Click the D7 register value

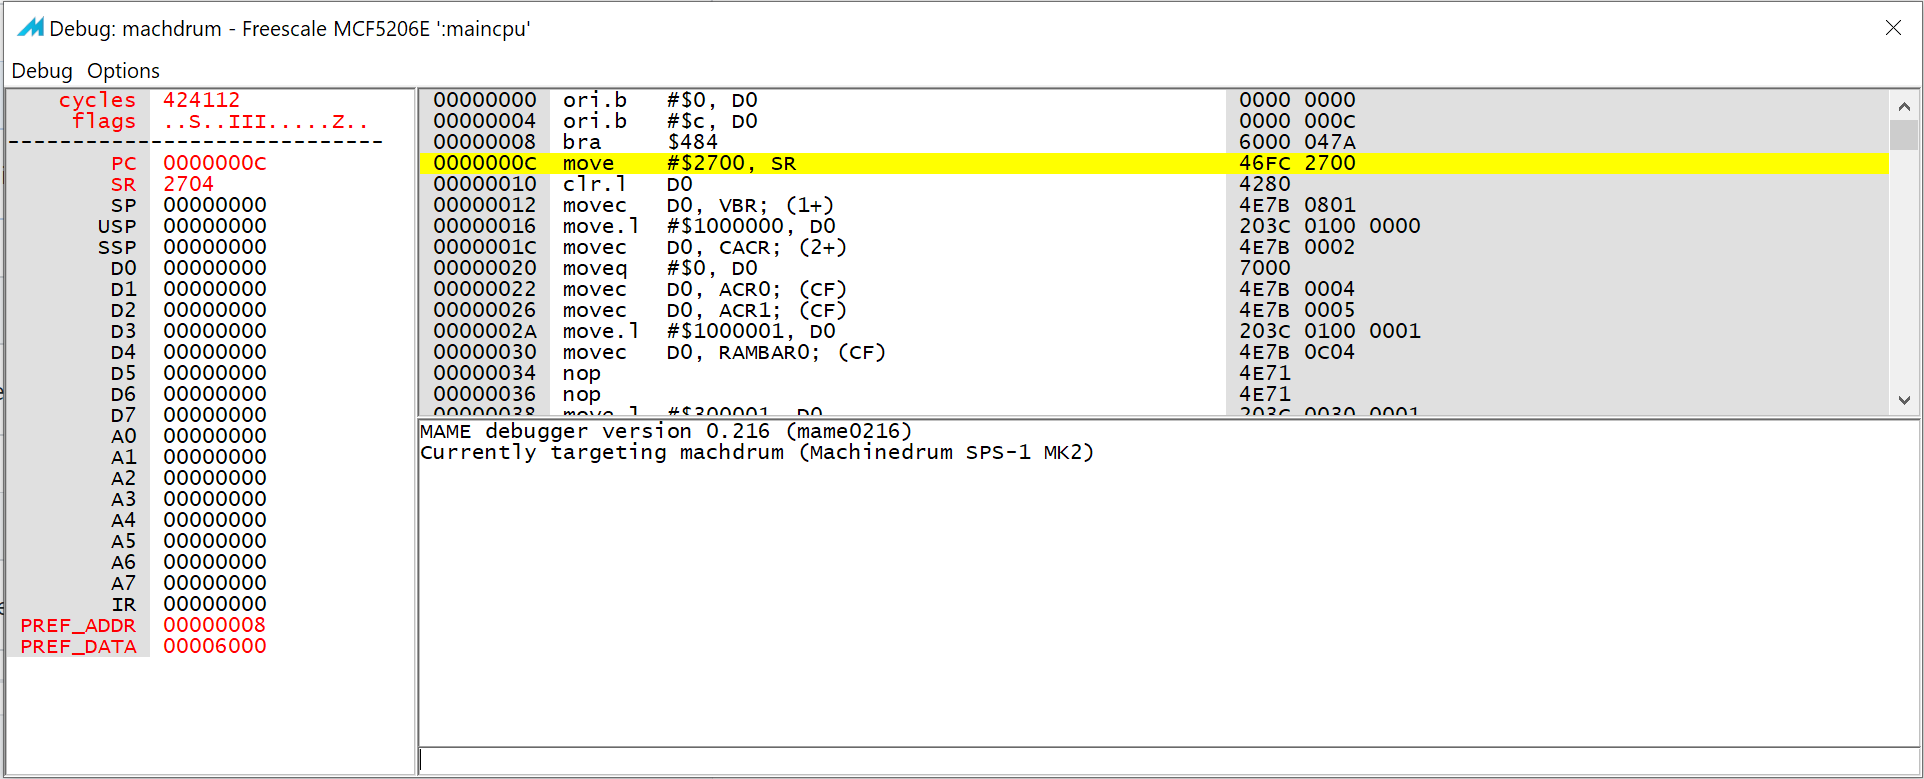coord(215,415)
